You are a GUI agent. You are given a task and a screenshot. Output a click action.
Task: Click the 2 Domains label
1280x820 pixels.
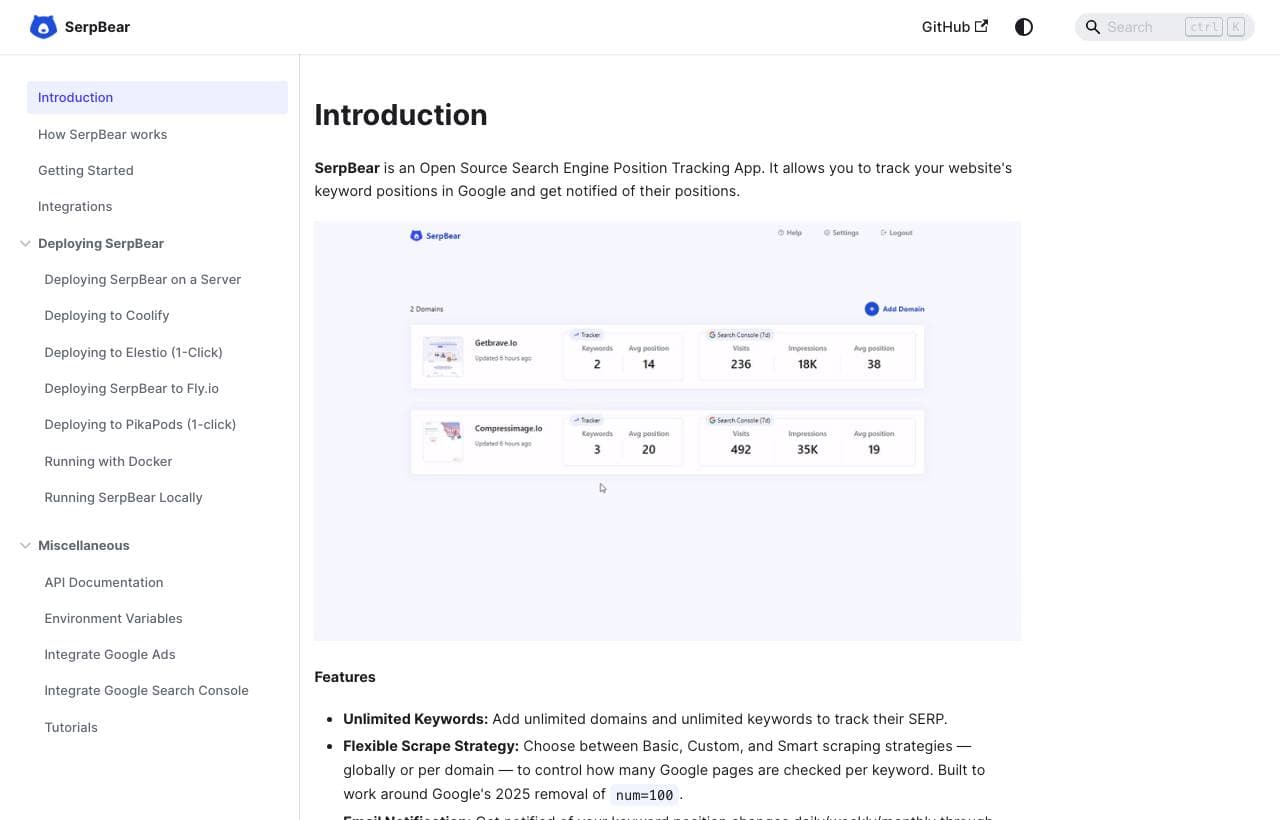coord(427,309)
